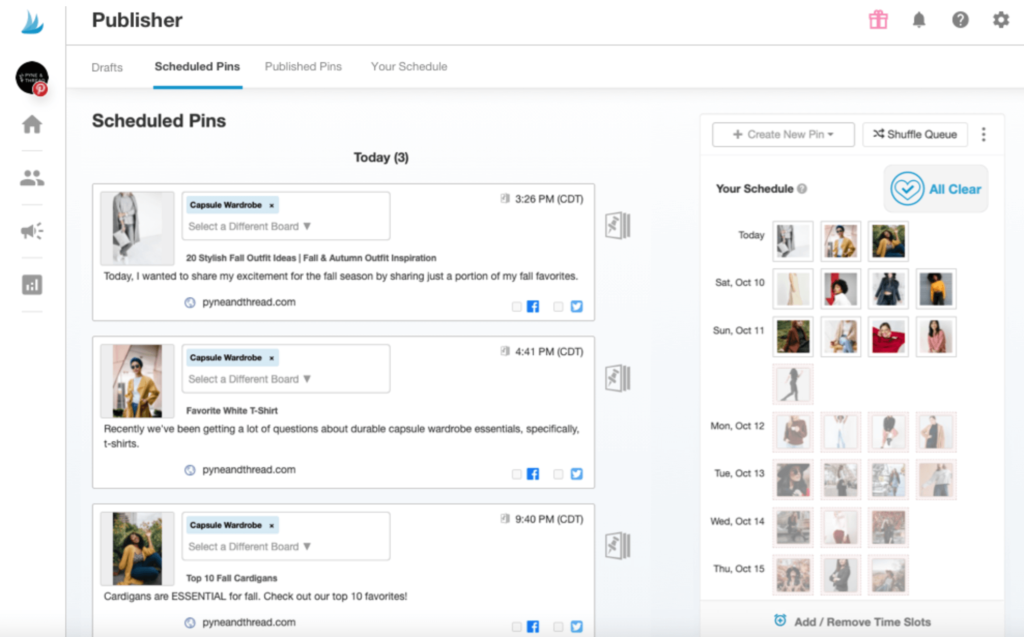The height and width of the screenshot is (637, 1024).
Task: Select the Scheduled Pins tab
Action: point(197,67)
